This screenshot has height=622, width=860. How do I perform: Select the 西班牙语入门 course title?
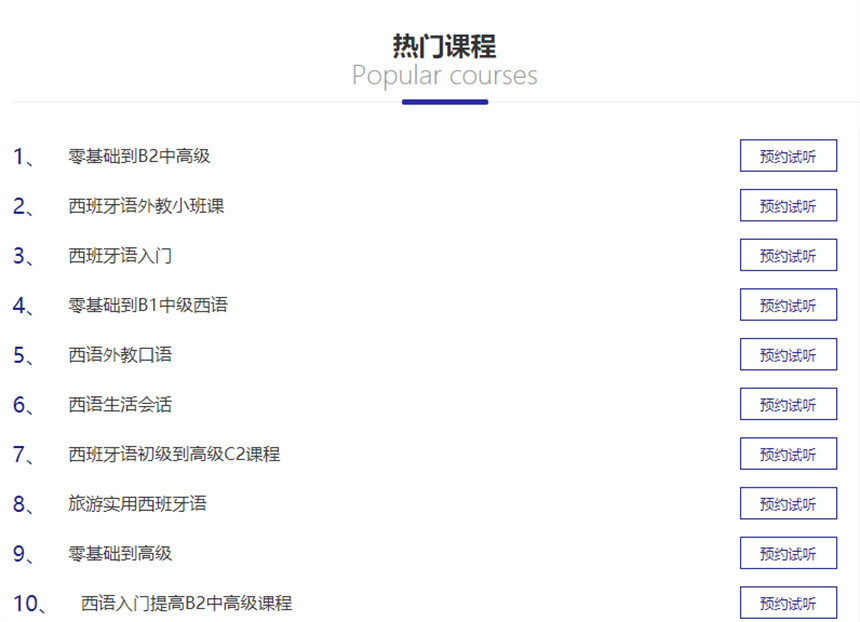pyautogui.click(x=120, y=256)
